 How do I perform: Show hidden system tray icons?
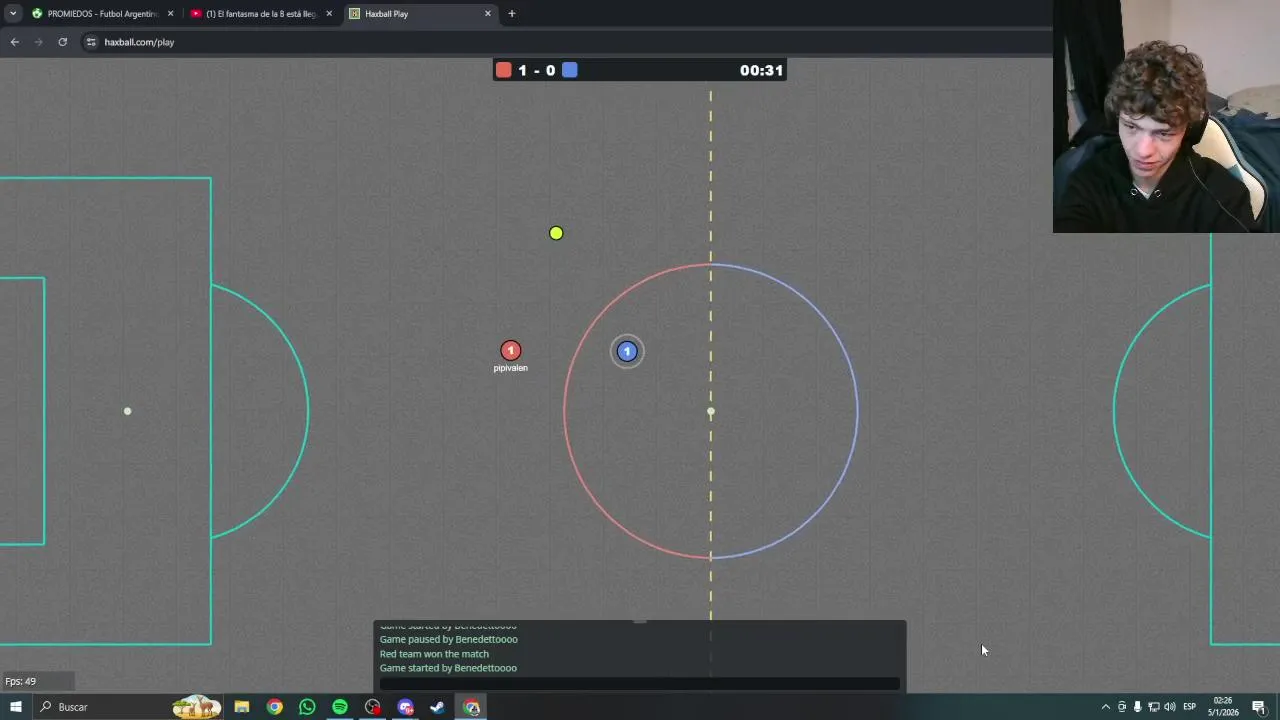click(x=1106, y=707)
